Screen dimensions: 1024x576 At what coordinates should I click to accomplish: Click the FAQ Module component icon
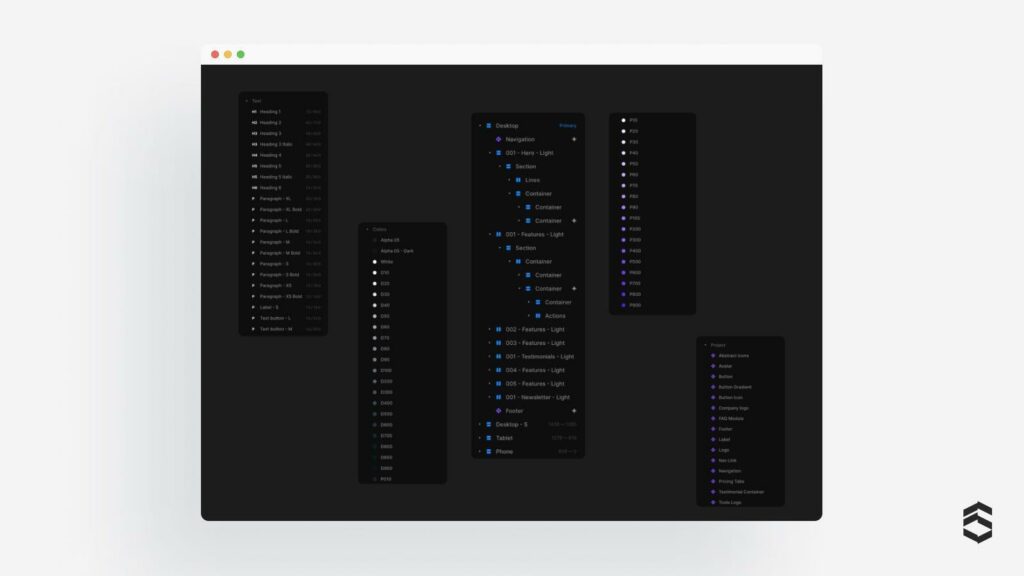[712, 418]
